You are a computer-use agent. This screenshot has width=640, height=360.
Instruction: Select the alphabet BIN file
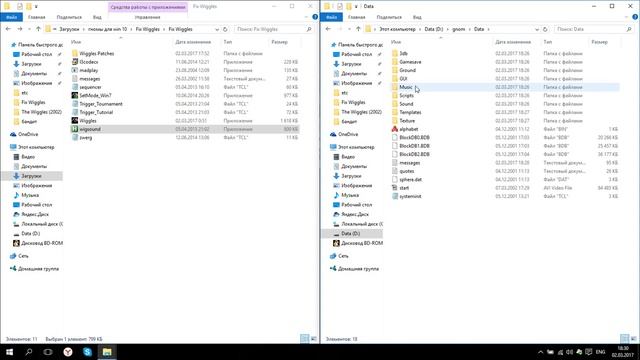pos(409,129)
